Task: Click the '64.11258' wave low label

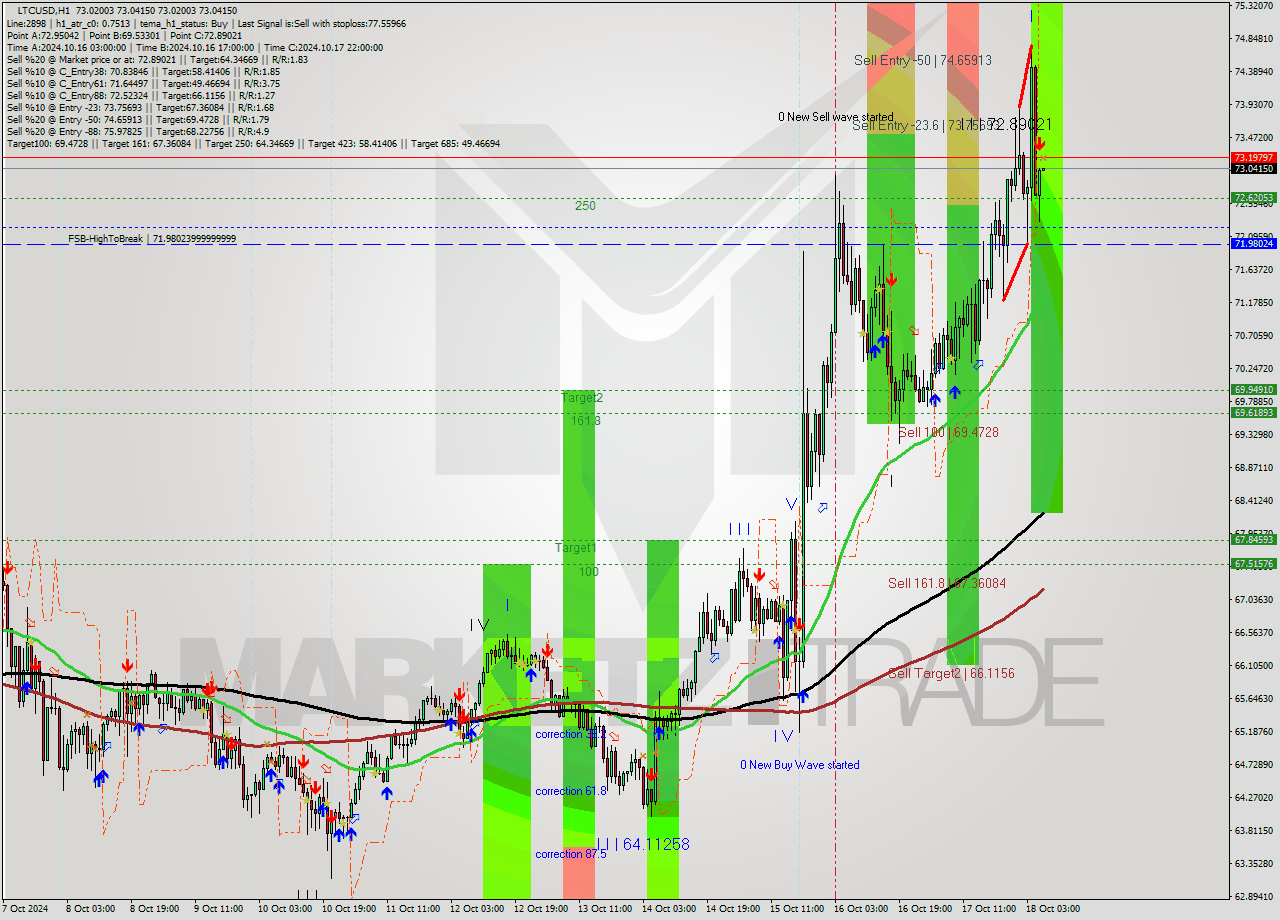Action: tap(656, 844)
